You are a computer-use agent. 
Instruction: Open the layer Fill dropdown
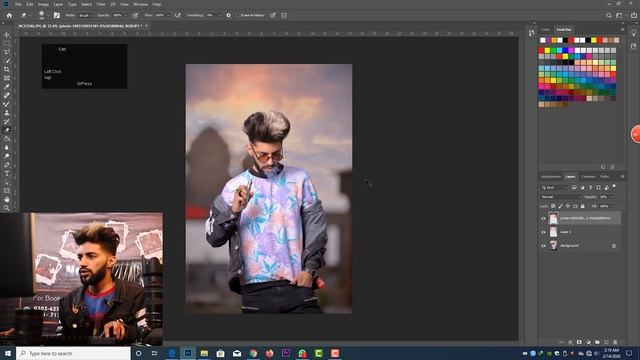(x=612, y=206)
